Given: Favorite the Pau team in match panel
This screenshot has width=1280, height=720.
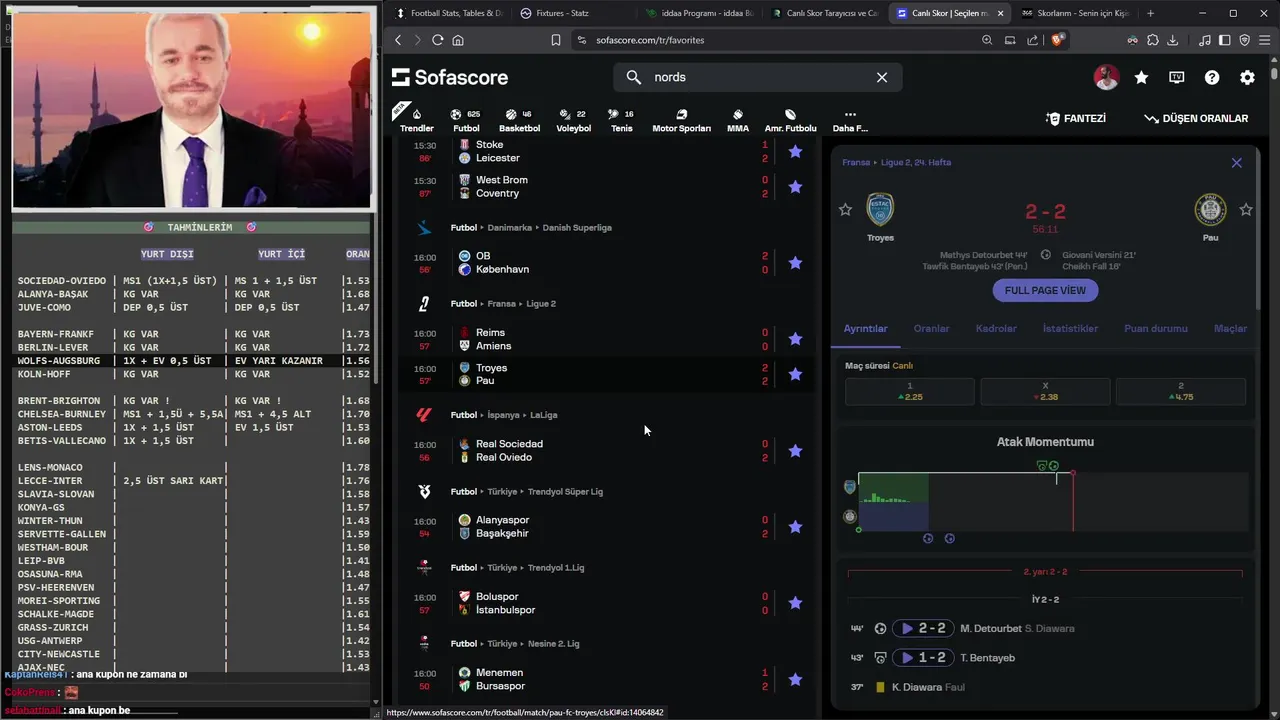Looking at the screenshot, I should coord(1246,209).
